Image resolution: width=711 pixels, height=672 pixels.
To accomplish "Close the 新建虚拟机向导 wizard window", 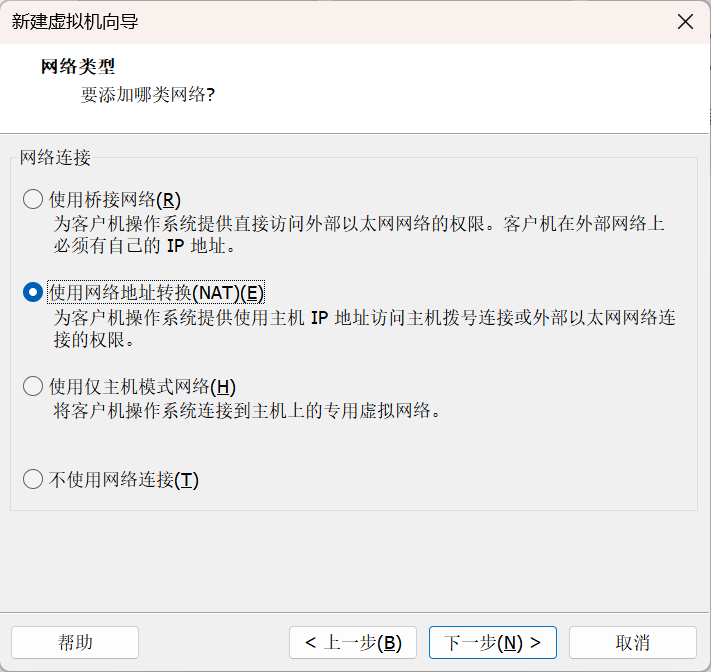I will click(685, 22).
